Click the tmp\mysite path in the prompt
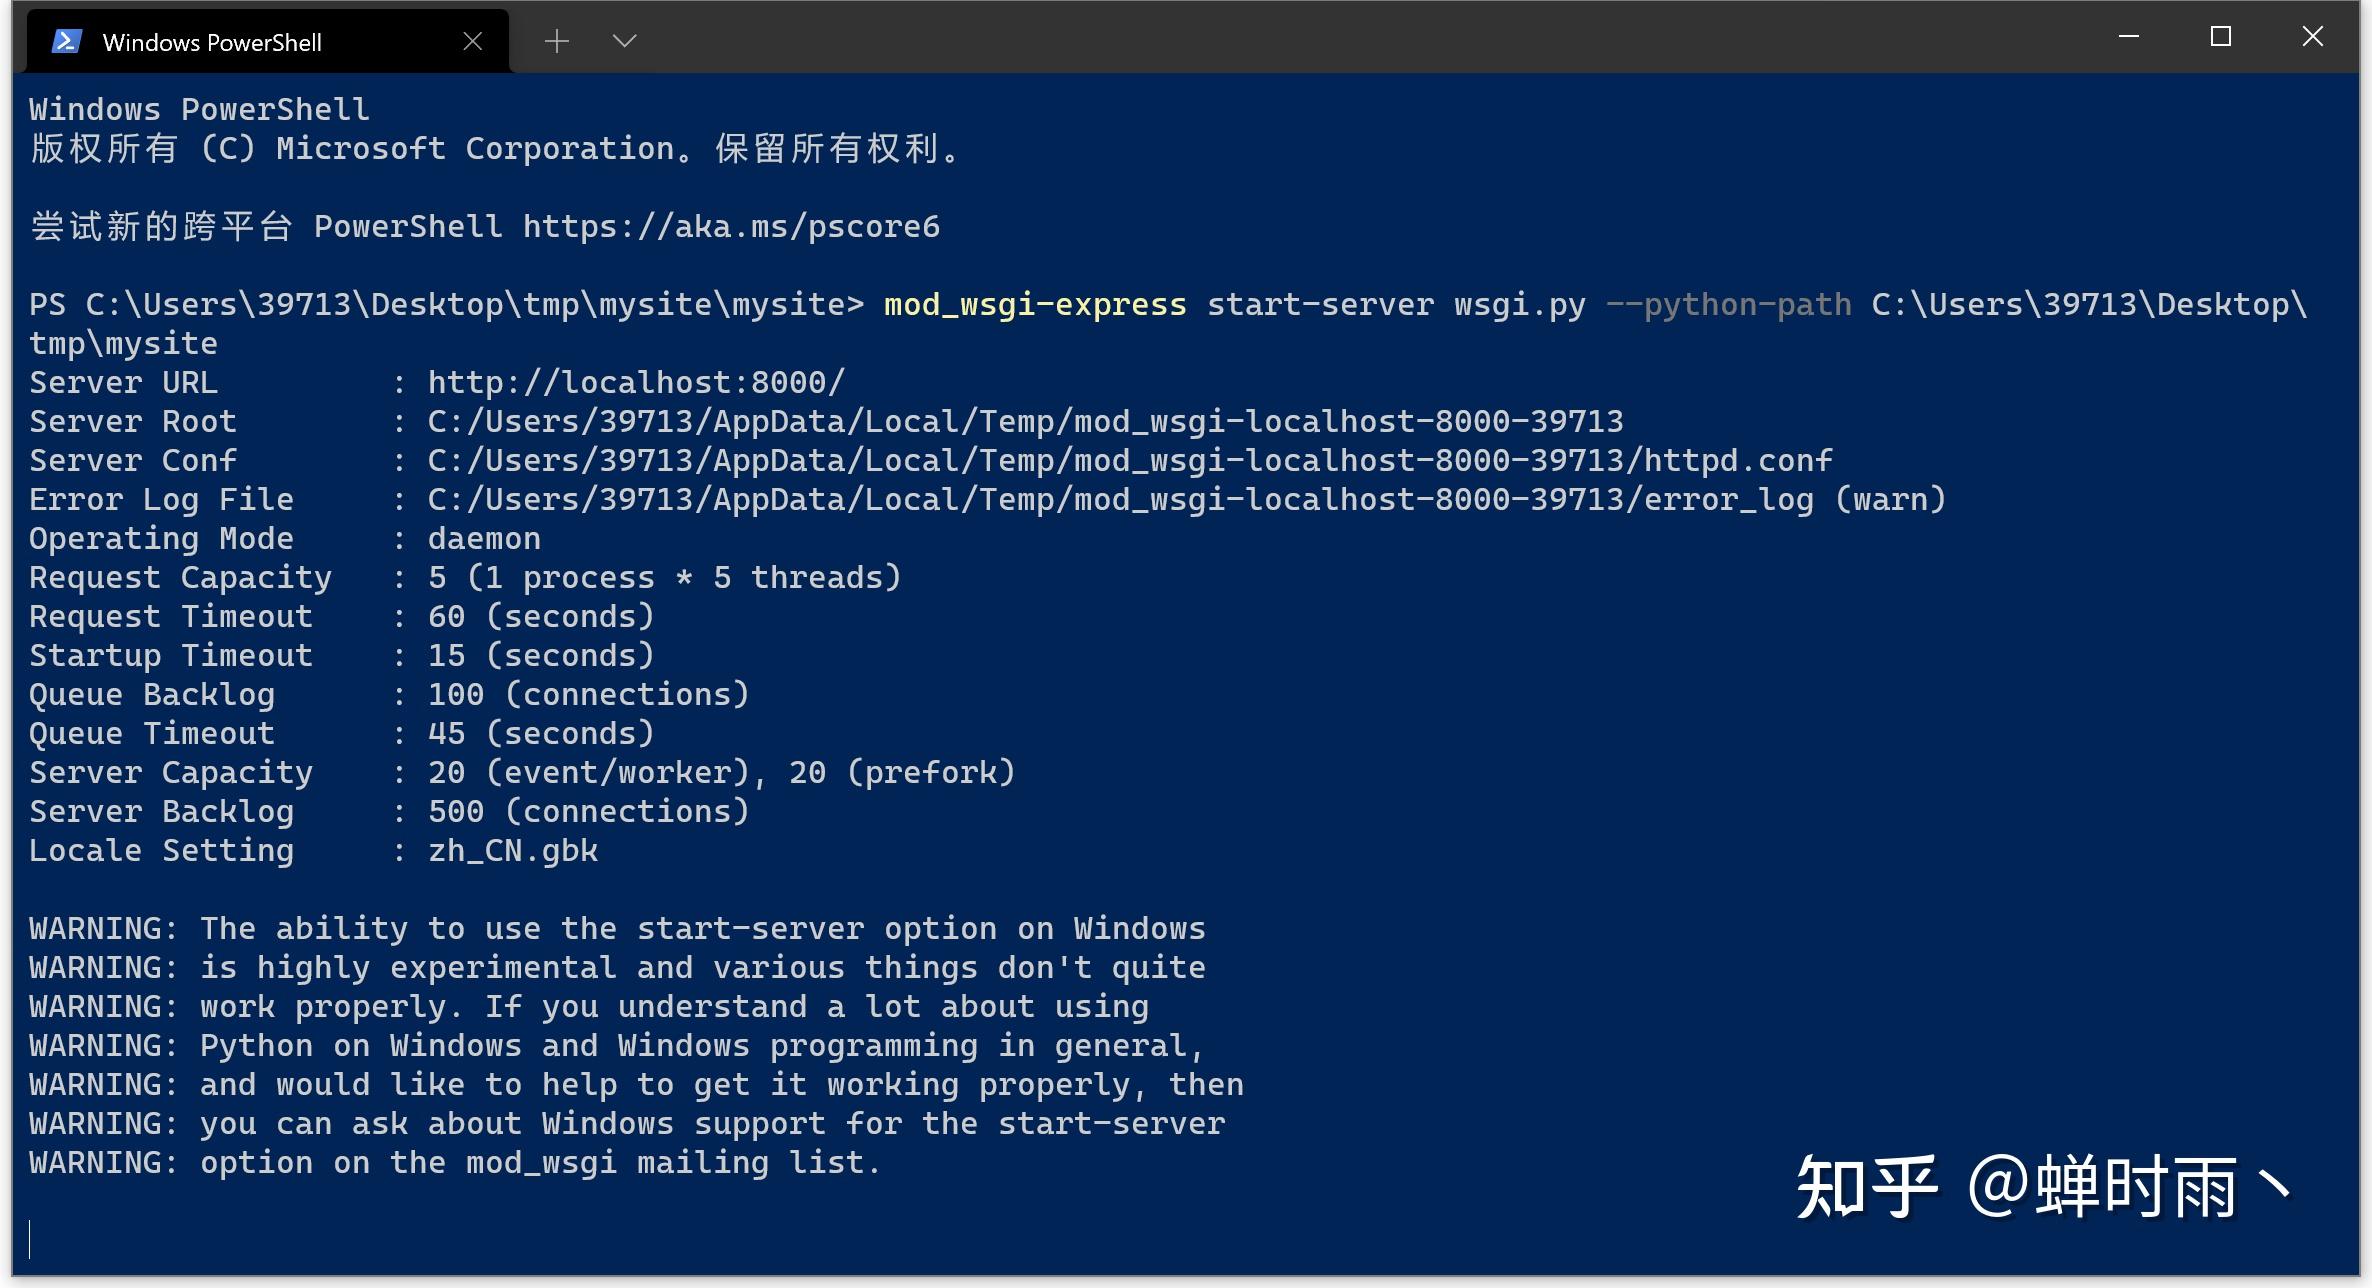The height and width of the screenshot is (1288, 2372). point(122,342)
